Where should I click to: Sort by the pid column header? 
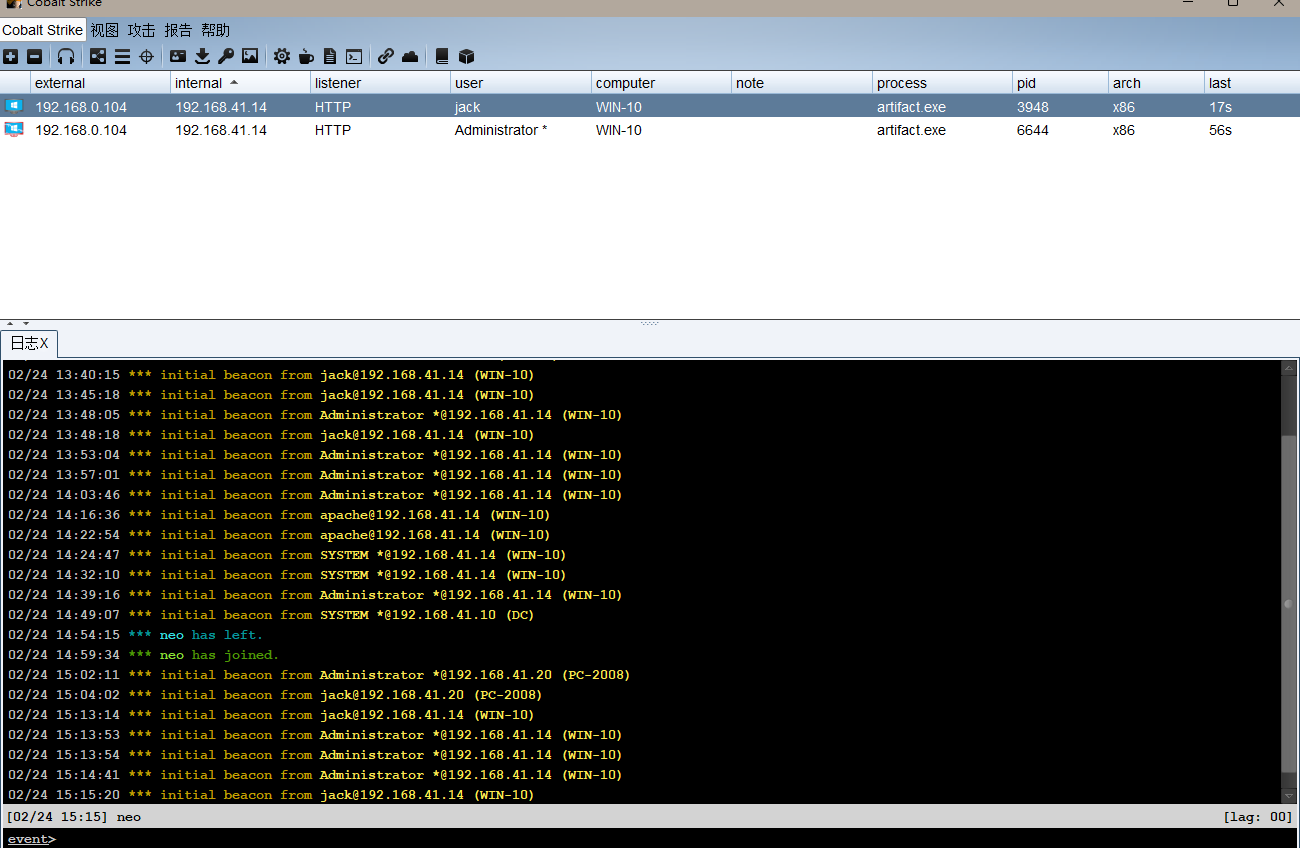click(x=1060, y=83)
